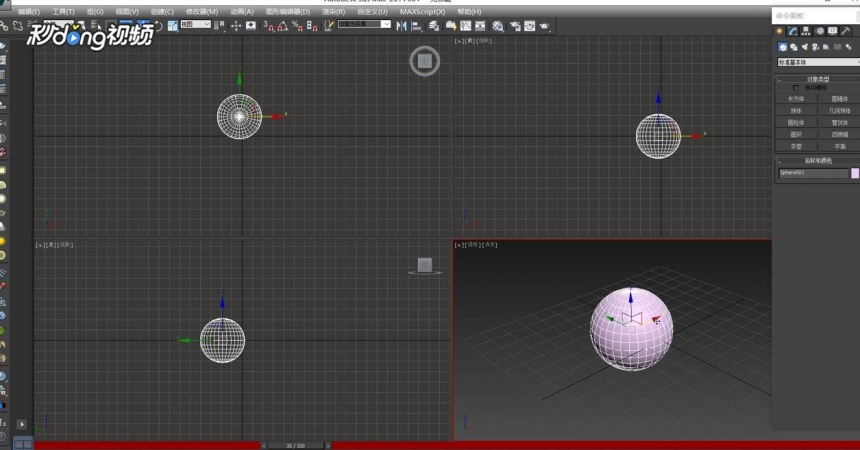Click the GeoSphere (几何球体) button
The height and width of the screenshot is (450, 860).
839,111
